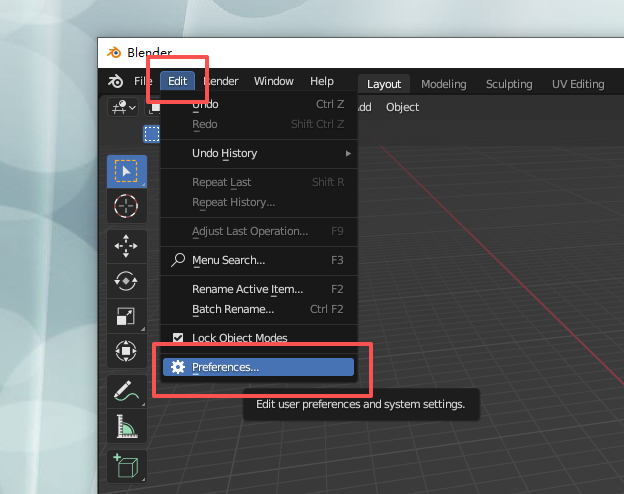
Task: Select the Annotate pencil tool
Action: (126, 390)
